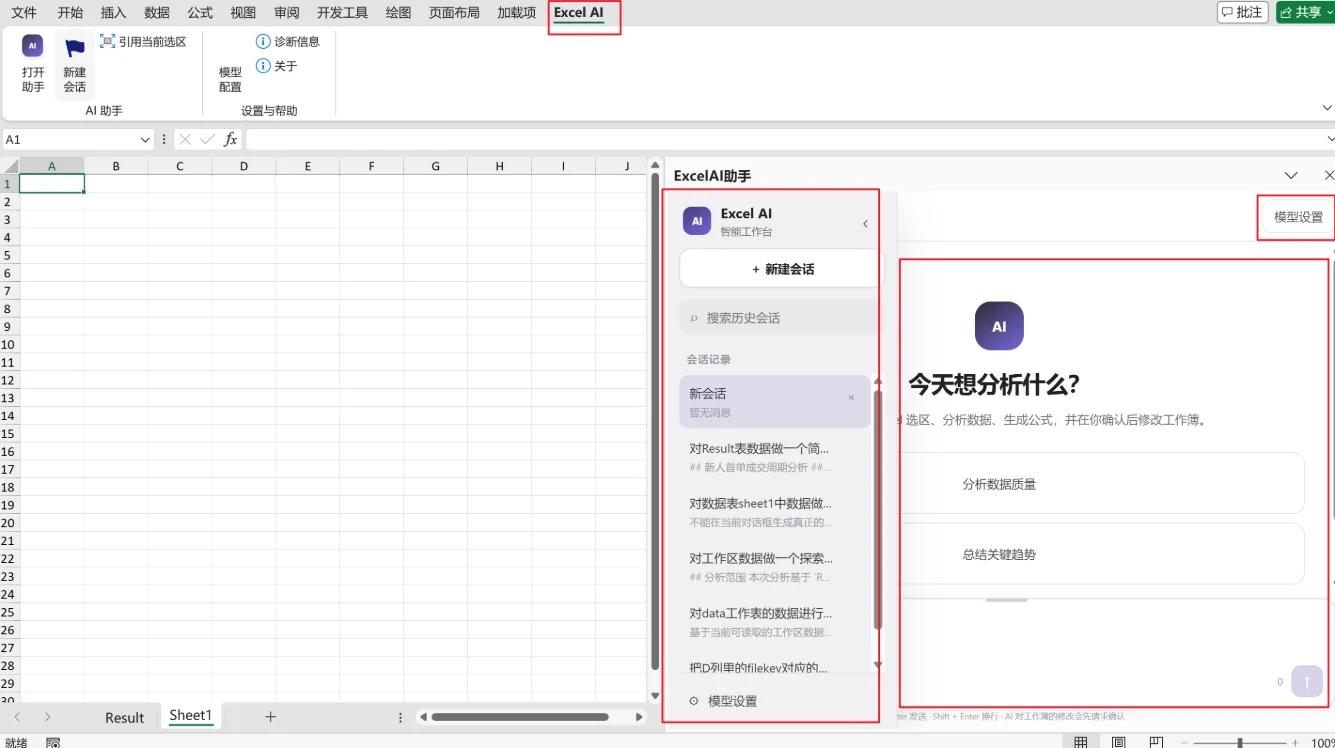This screenshot has width=1335, height=748.
Task: Click the + 新建会话 button in sidebar
Action: (x=782, y=269)
